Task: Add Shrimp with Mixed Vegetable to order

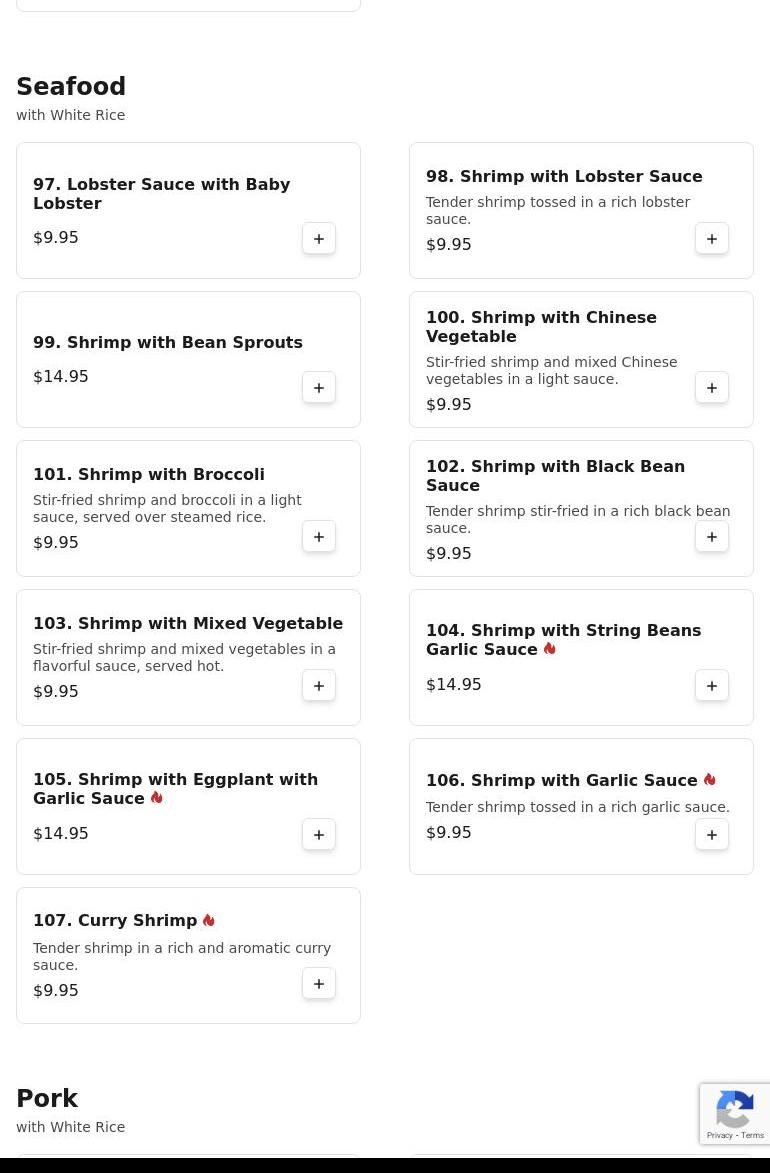Action: coord(319,686)
